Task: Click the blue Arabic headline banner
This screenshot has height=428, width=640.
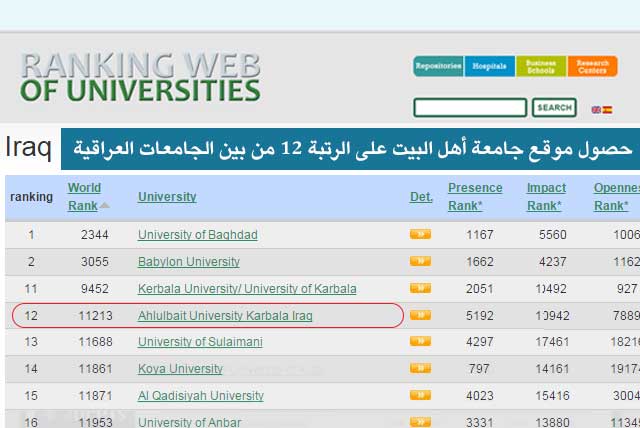Action: click(x=350, y=149)
